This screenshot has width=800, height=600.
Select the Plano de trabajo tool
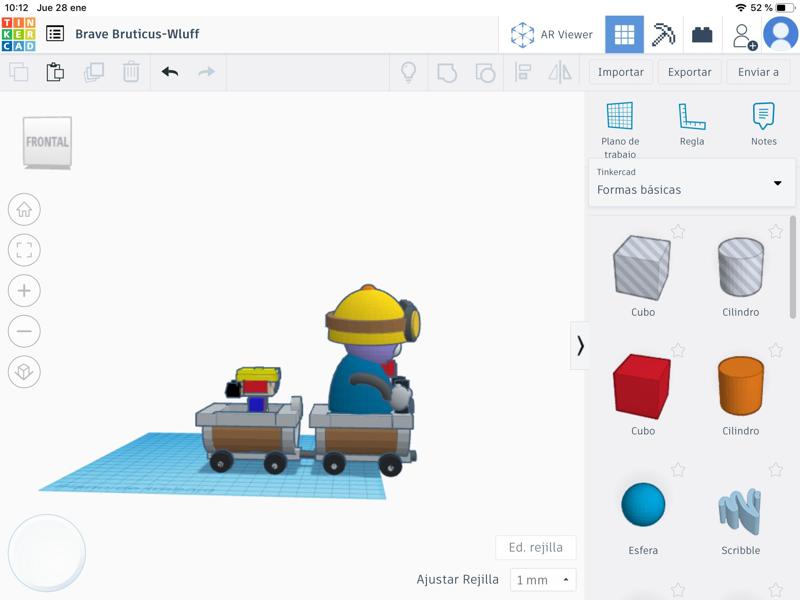[x=620, y=130]
